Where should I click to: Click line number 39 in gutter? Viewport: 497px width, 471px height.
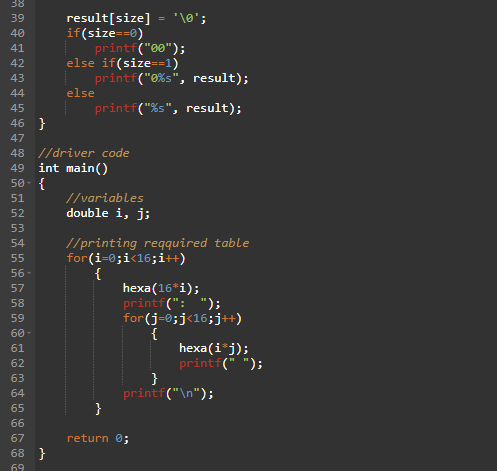[x=17, y=18]
